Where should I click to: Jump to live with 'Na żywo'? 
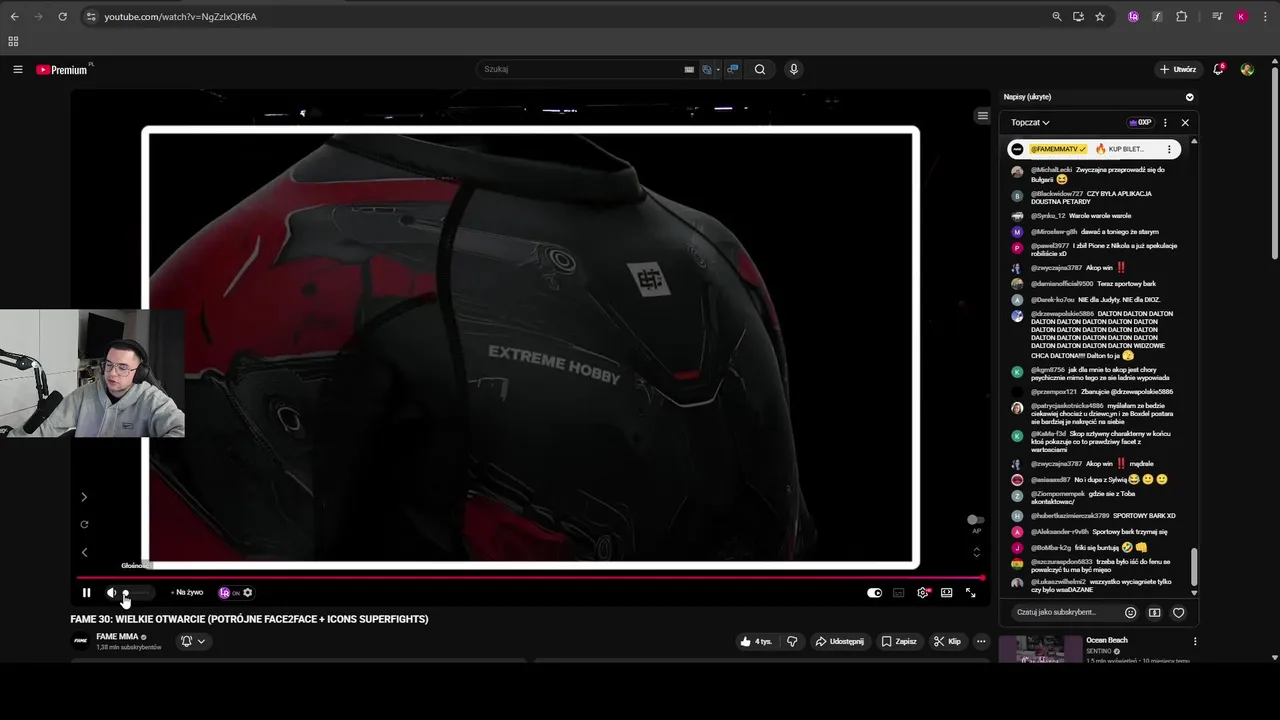point(187,593)
